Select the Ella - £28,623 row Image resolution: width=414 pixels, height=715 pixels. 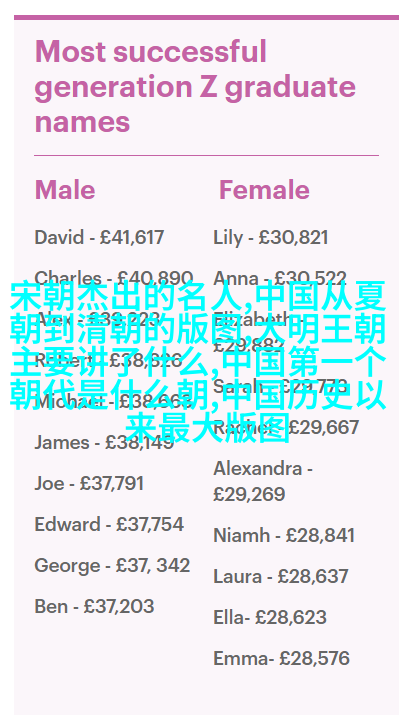(x=270, y=617)
